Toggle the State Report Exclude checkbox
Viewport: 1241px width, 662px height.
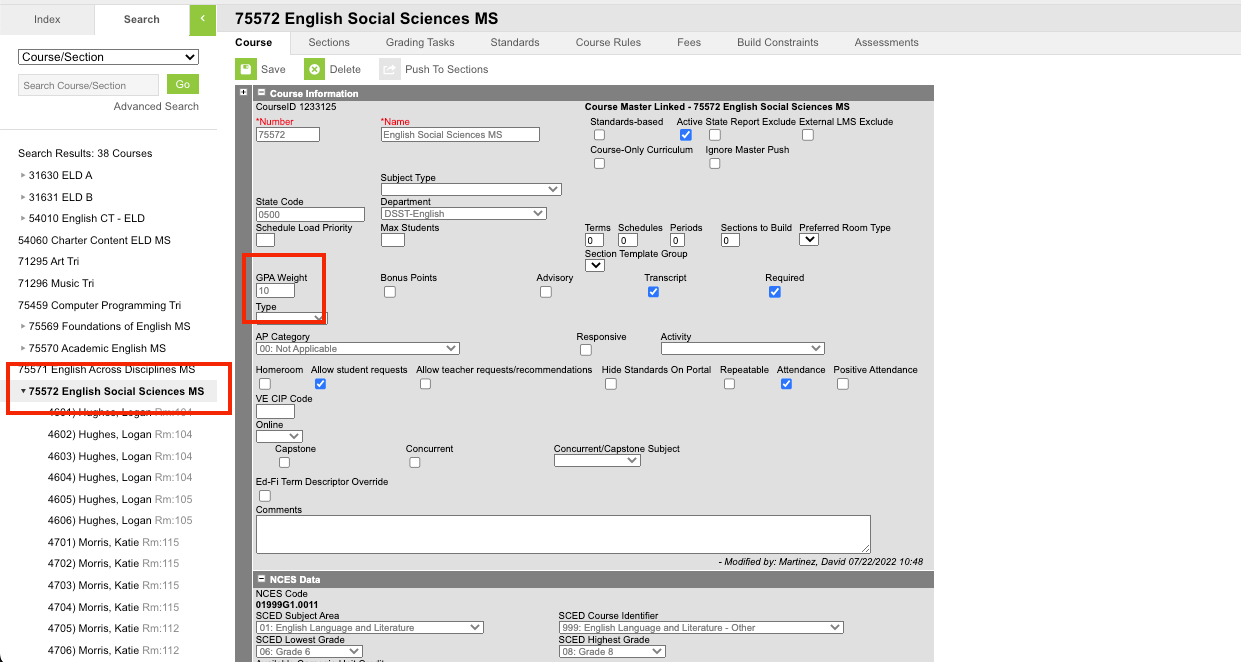click(x=714, y=135)
